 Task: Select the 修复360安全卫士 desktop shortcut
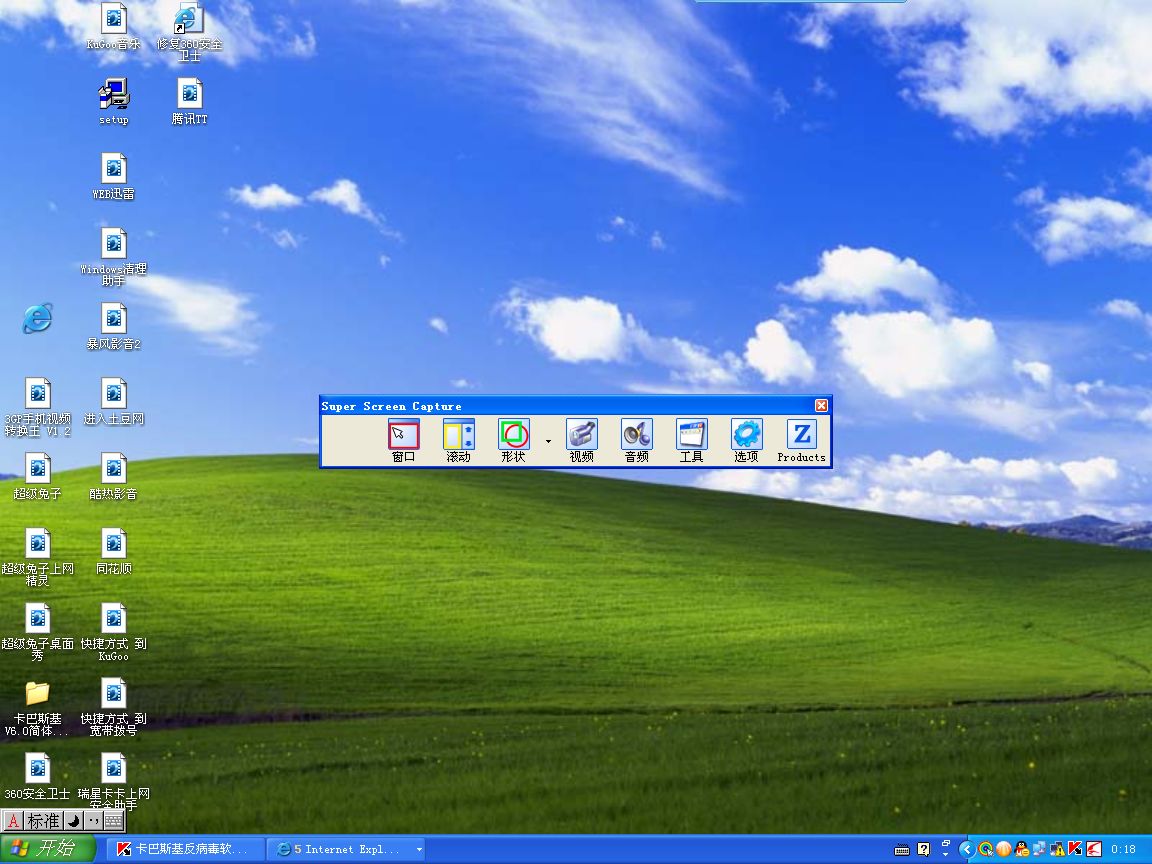click(x=189, y=32)
